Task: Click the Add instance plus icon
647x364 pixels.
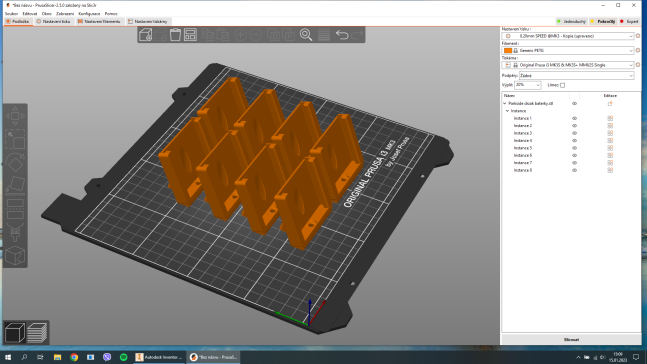Action: click(x=241, y=35)
